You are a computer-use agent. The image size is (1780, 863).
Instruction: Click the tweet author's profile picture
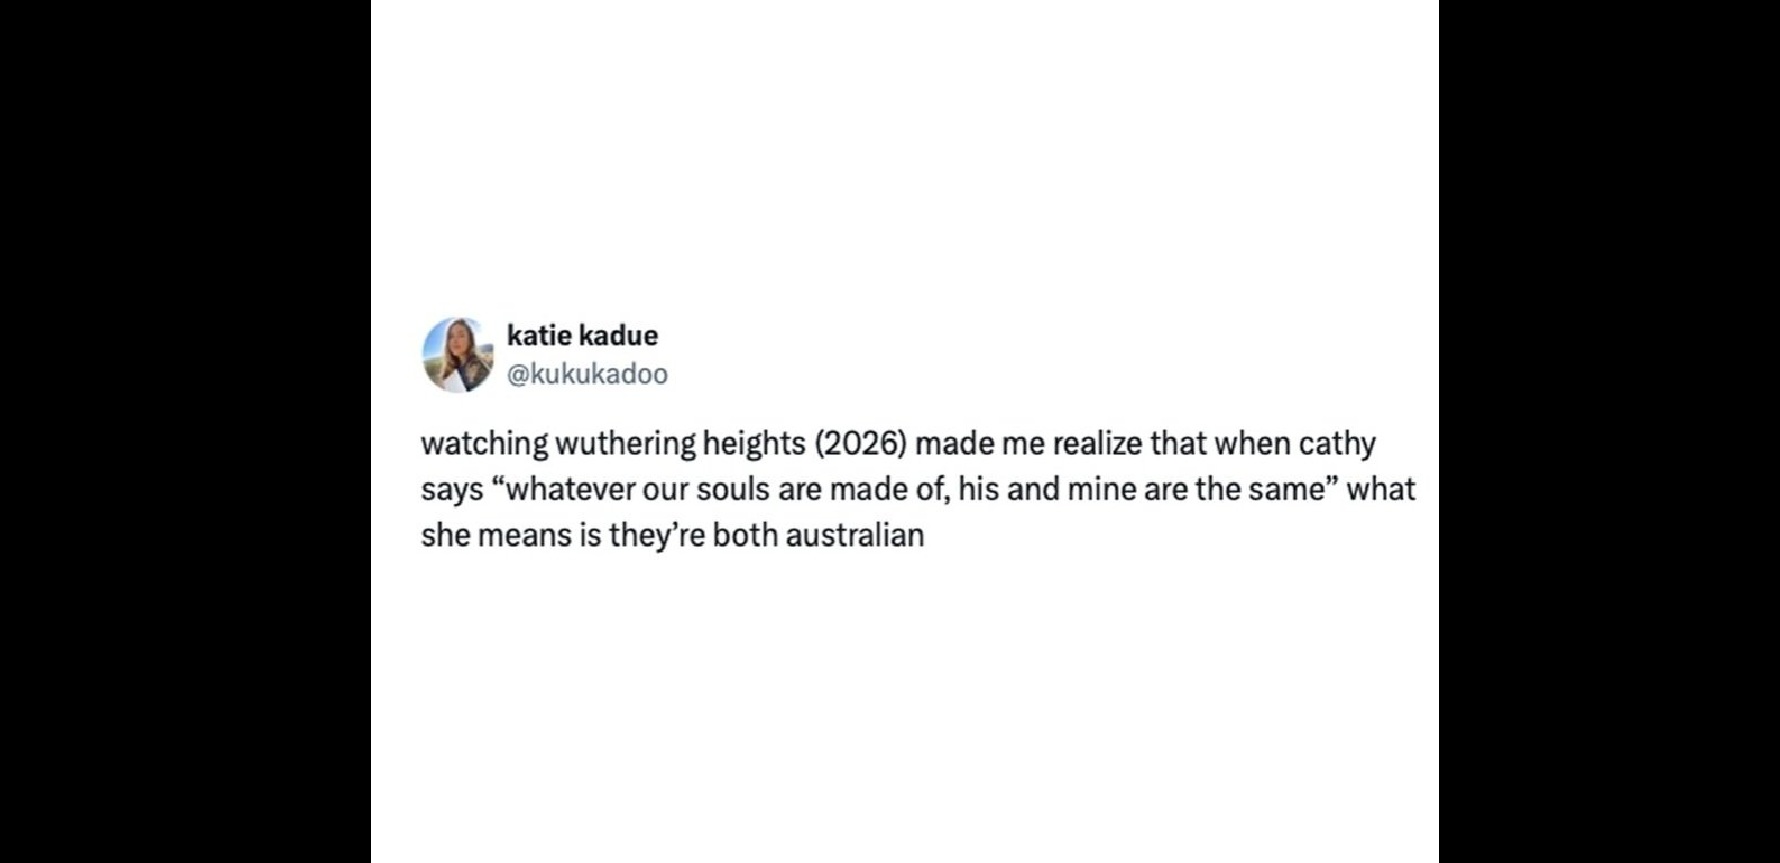pyautogui.click(x=457, y=355)
